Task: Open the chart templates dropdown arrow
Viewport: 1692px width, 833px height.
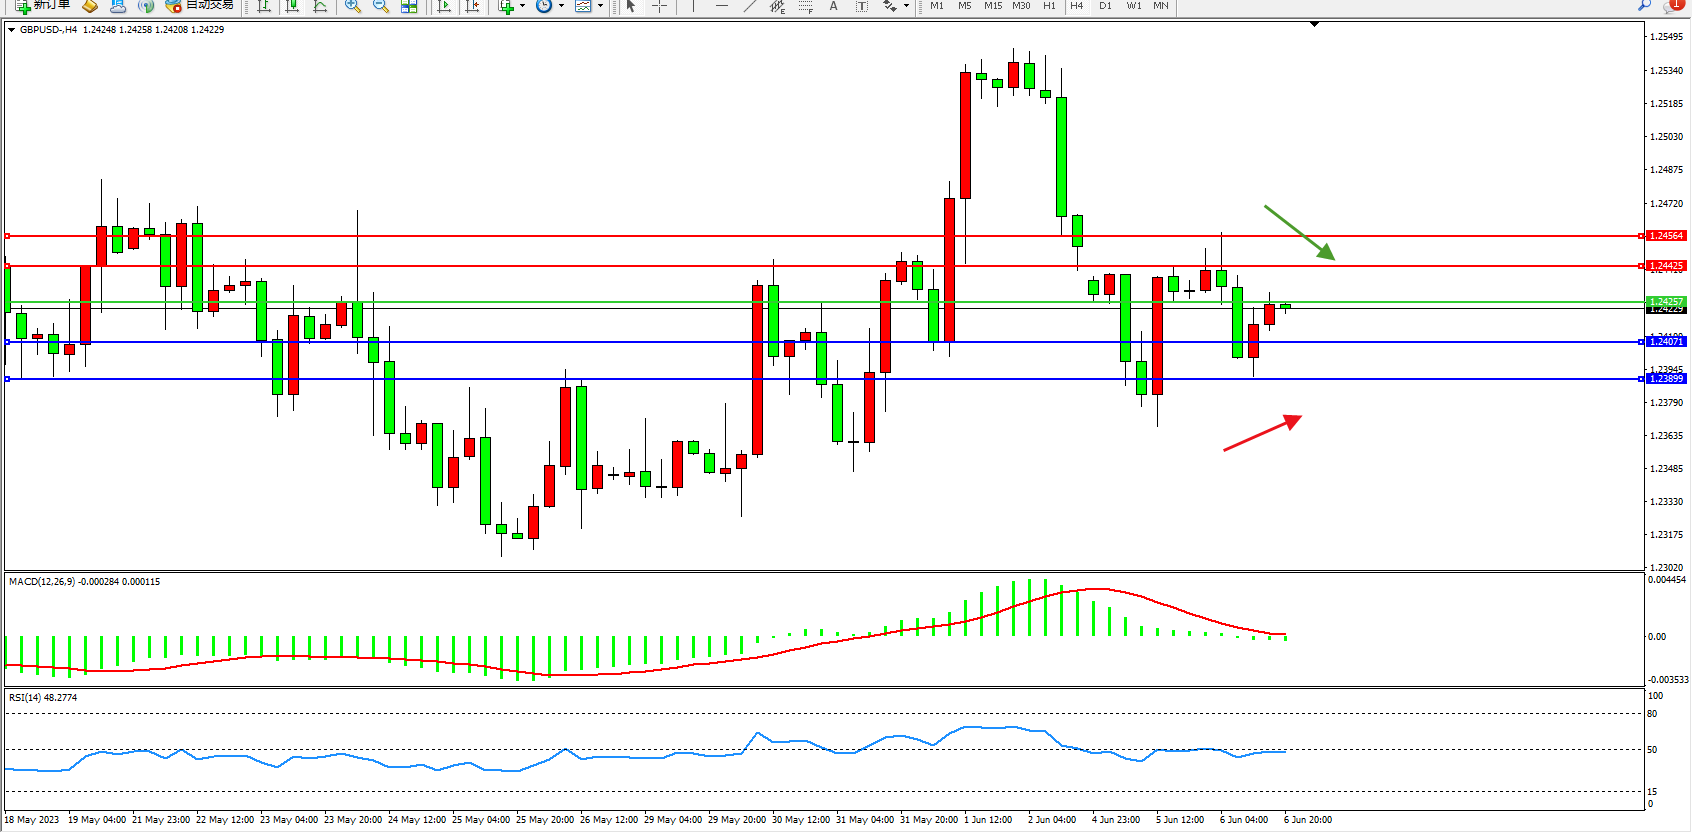Action: 600,6
